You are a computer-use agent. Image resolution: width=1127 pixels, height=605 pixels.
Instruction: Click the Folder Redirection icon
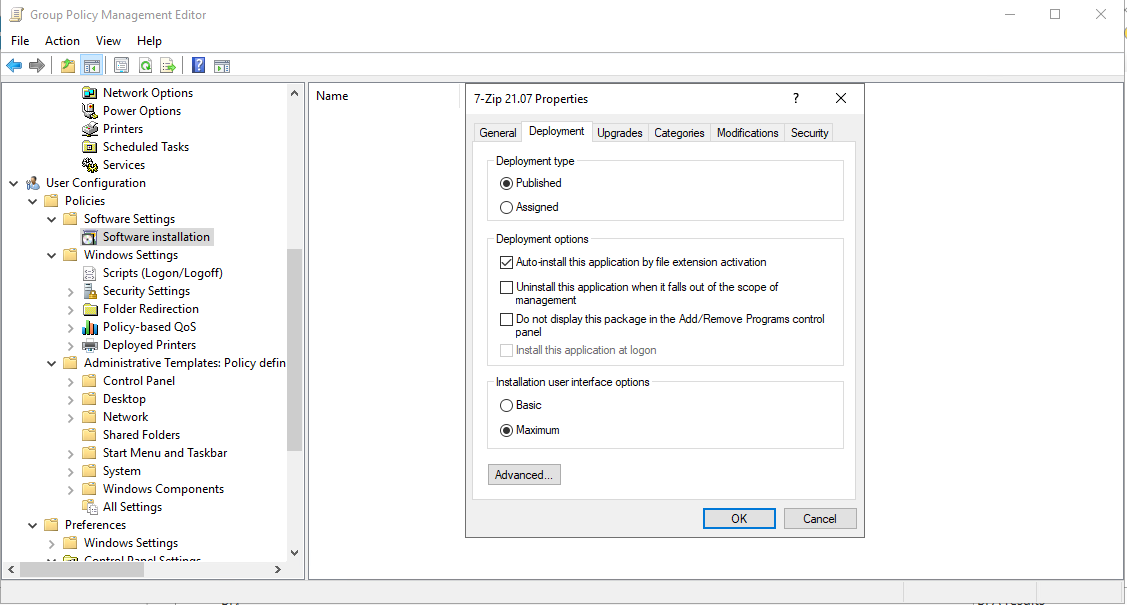coord(90,309)
